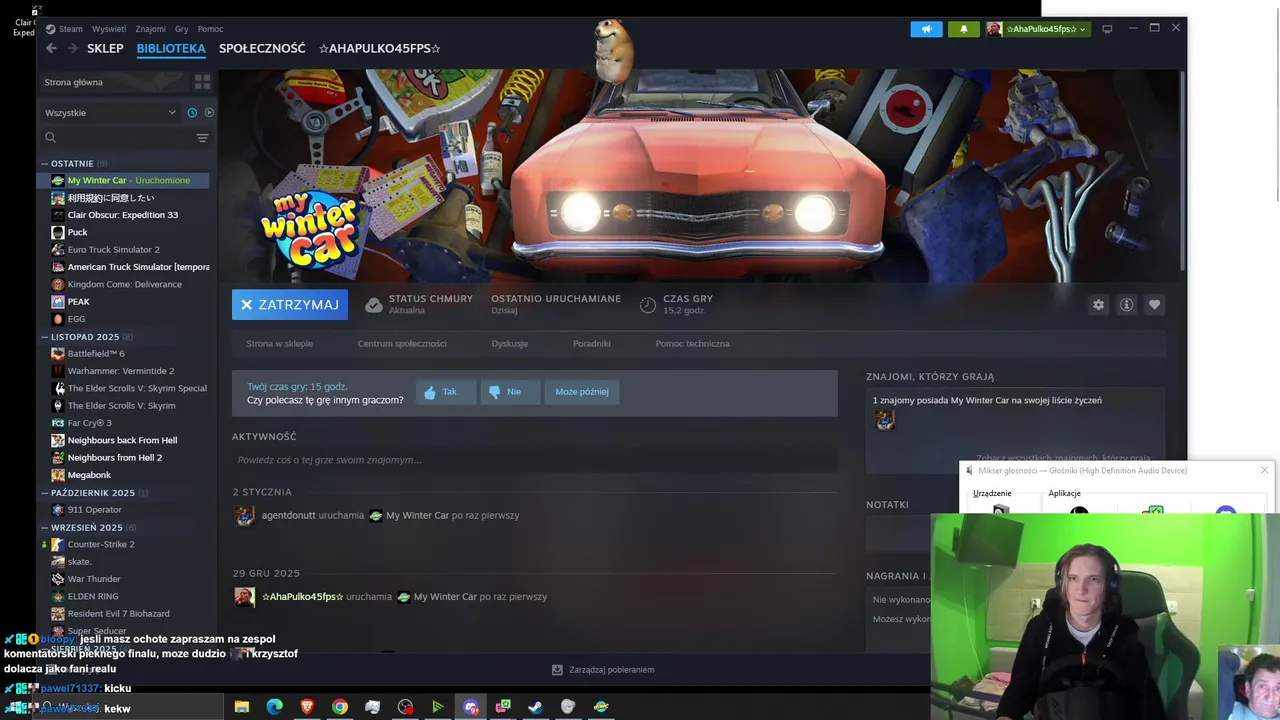The image size is (1280, 720).
Task: Open Microsoft Edge from taskbar
Action: (274, 707)
